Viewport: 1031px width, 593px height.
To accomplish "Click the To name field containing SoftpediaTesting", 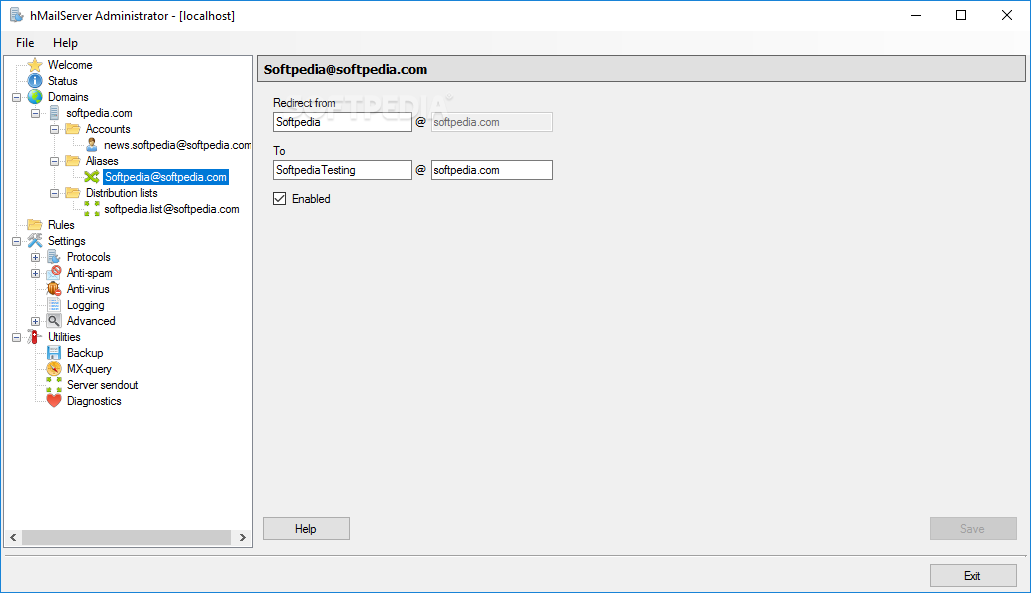I will 342,170.
